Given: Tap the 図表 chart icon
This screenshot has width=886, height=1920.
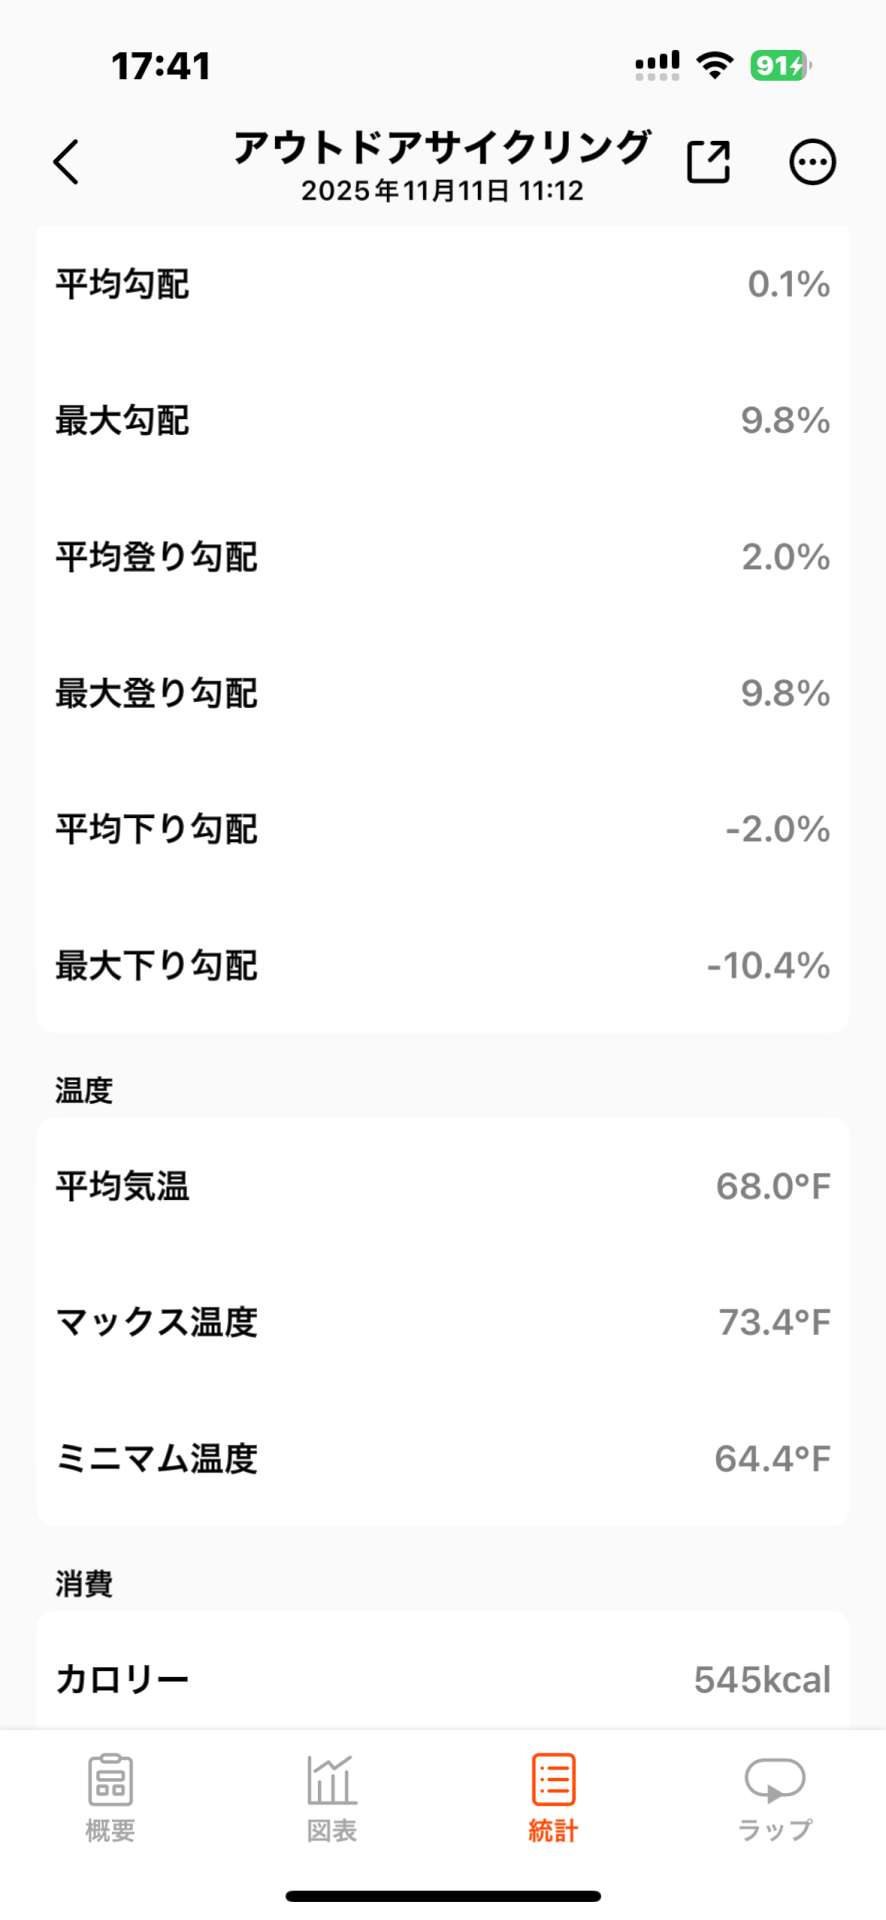Looking at the screenshot, I should 331,1780.
